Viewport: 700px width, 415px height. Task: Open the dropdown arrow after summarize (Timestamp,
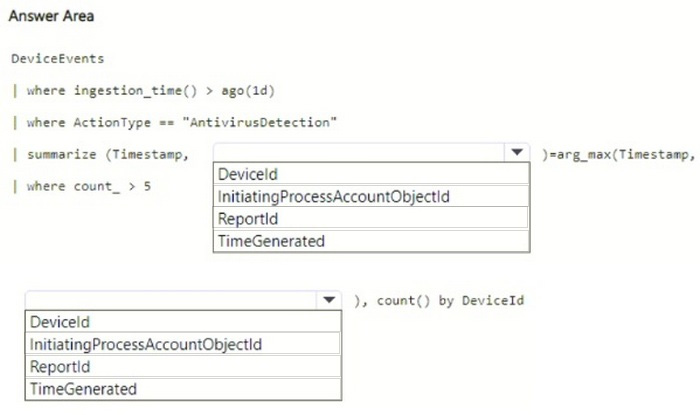[x=517, y=153]
